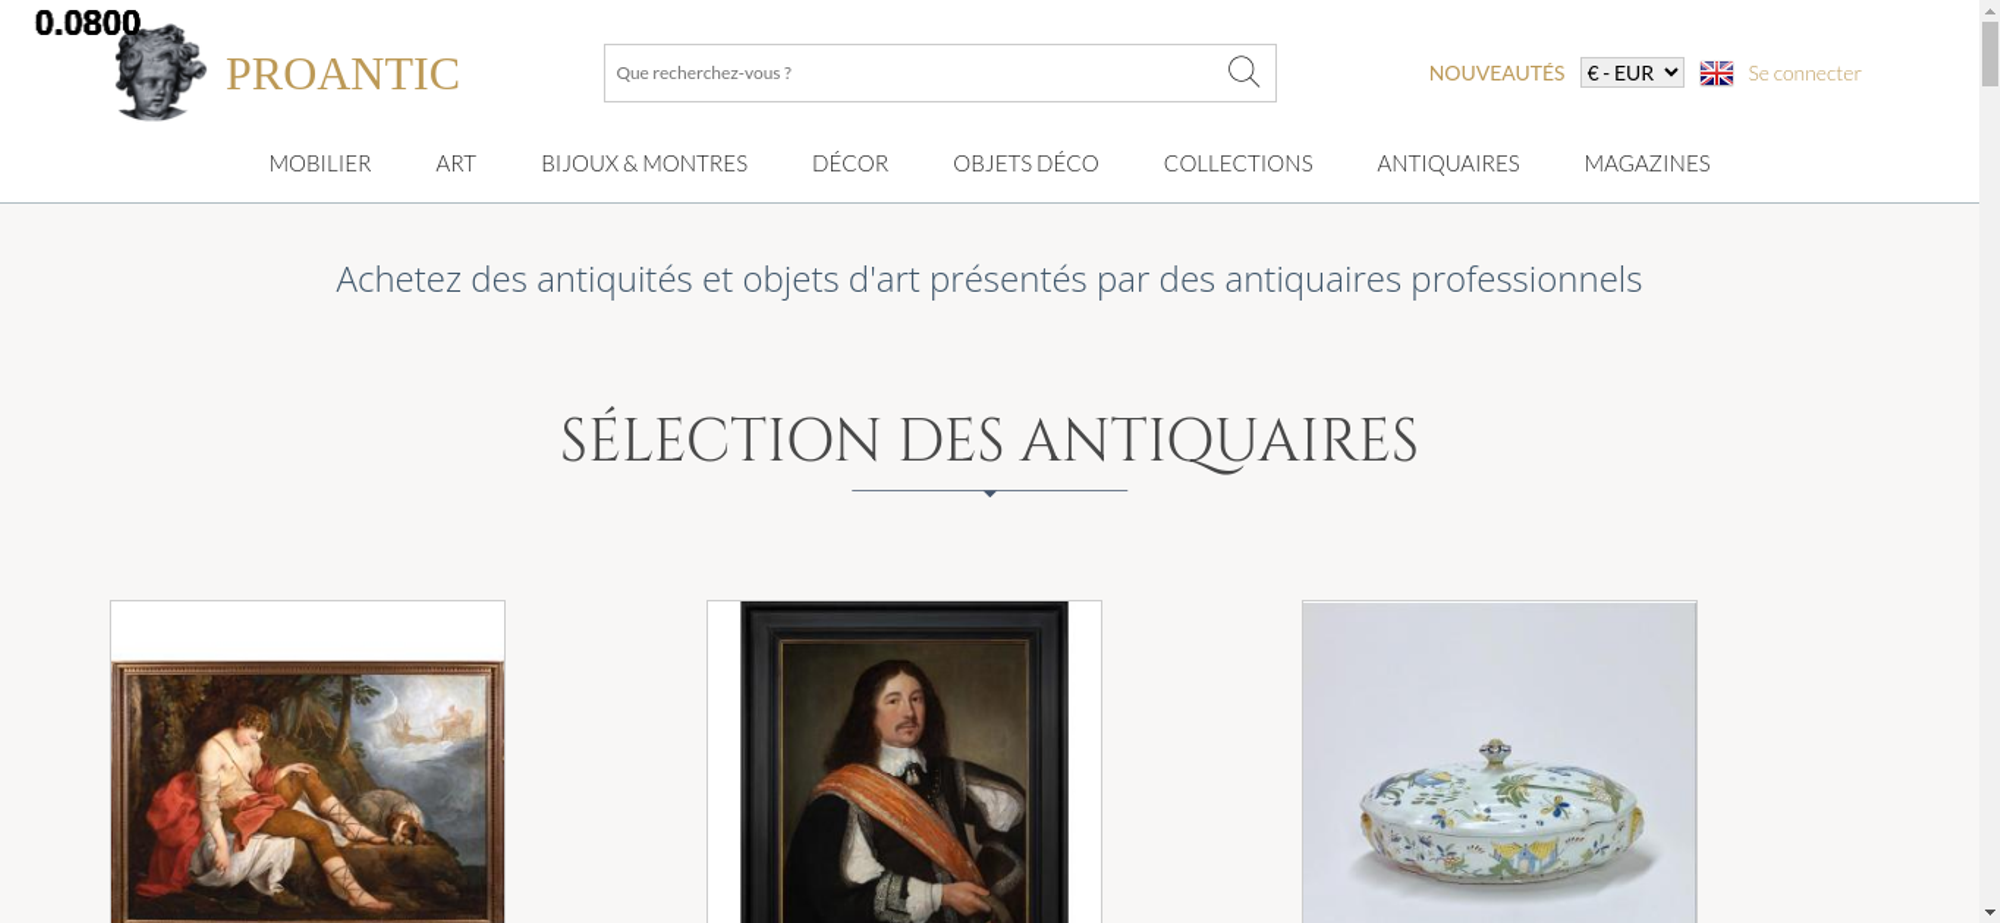Open the MOBILIER menu
The width and height of the screenshot is (2000, 923).
[x=320, y=163]
